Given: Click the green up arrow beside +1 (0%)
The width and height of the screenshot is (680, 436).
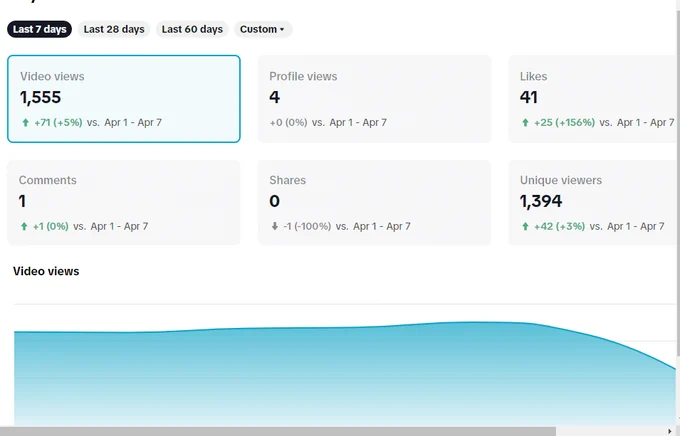Looking at the screenshot, I should click(x=24, y=226).
